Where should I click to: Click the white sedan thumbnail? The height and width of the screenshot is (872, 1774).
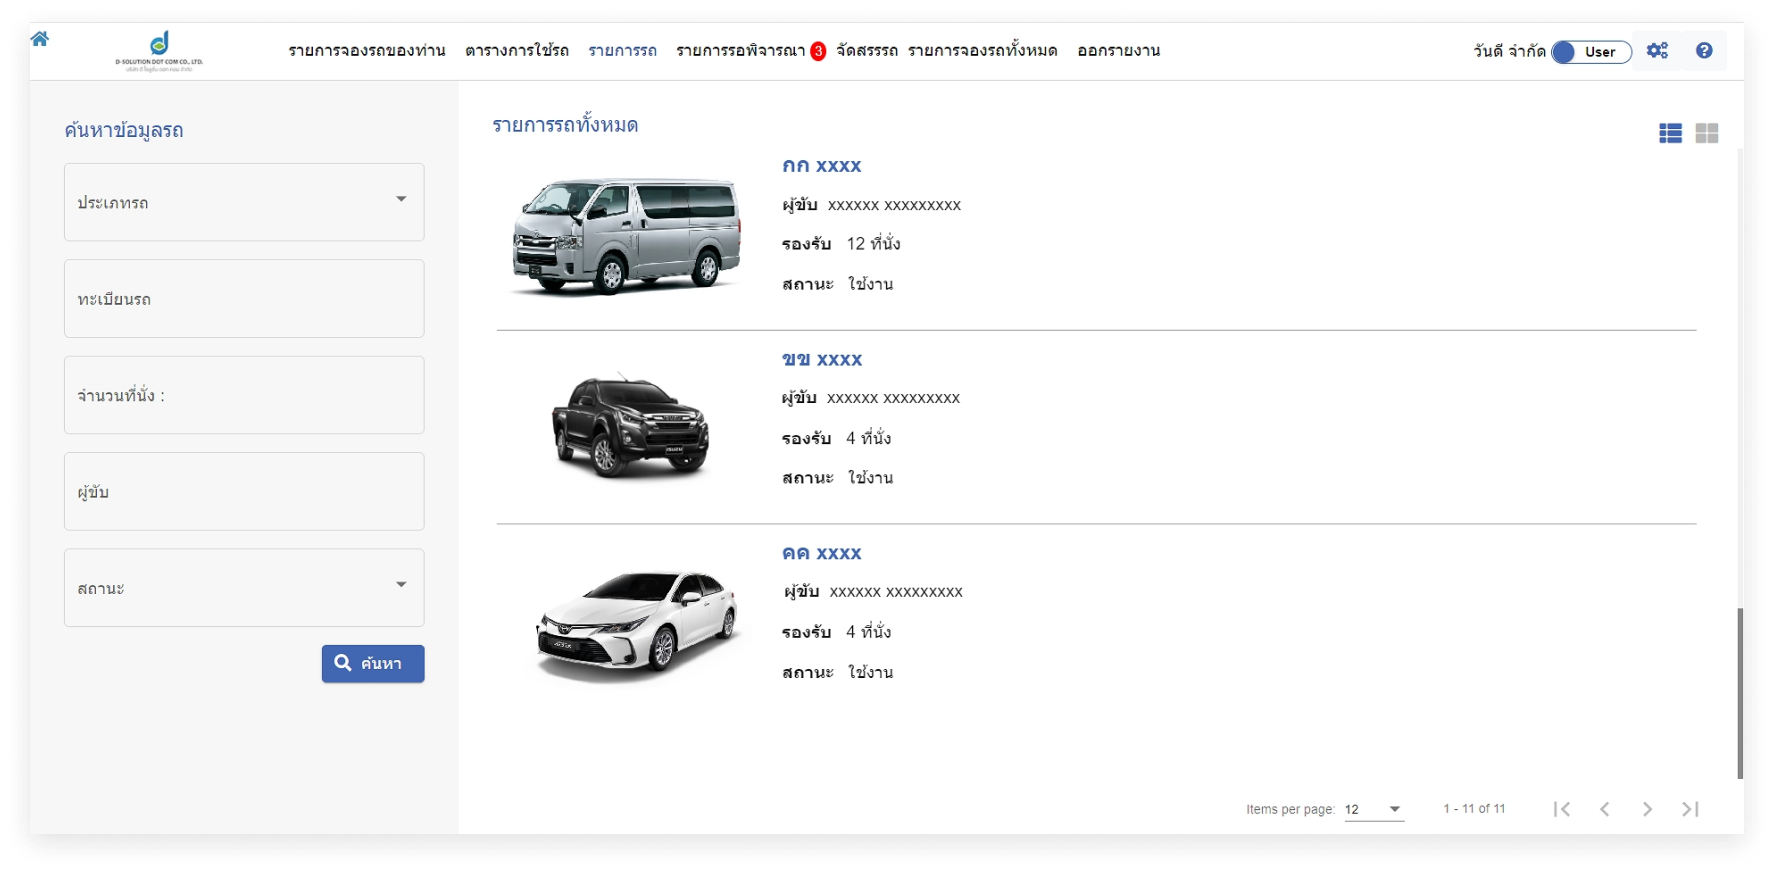[637, 625]
